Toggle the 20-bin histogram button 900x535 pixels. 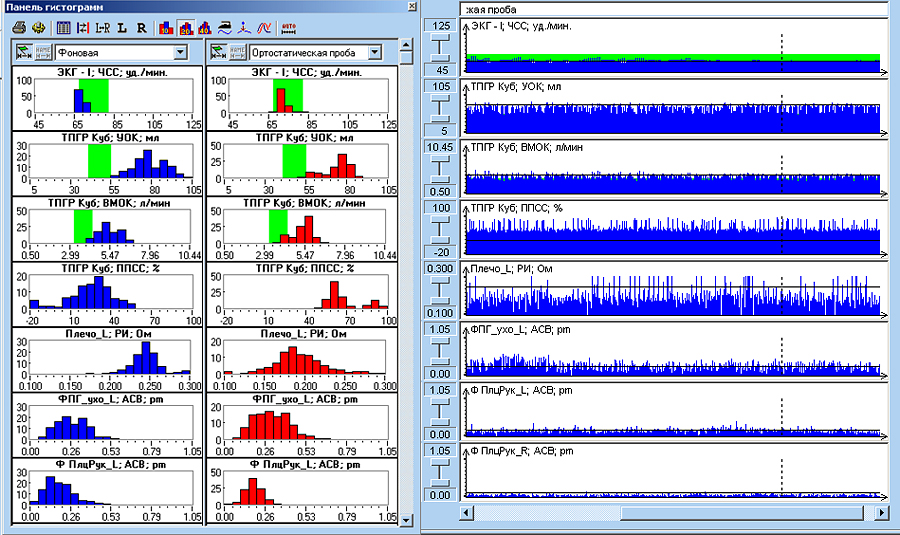[x=185, y=27]
